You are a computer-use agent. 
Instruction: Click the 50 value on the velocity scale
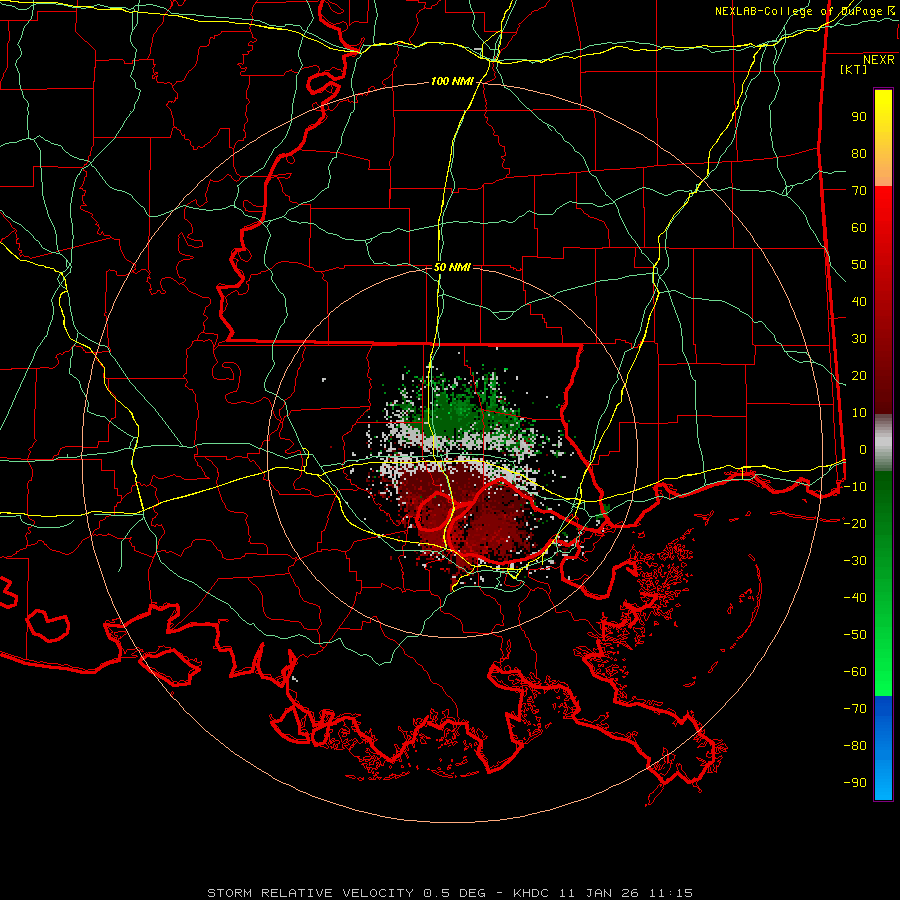point(859,265)
